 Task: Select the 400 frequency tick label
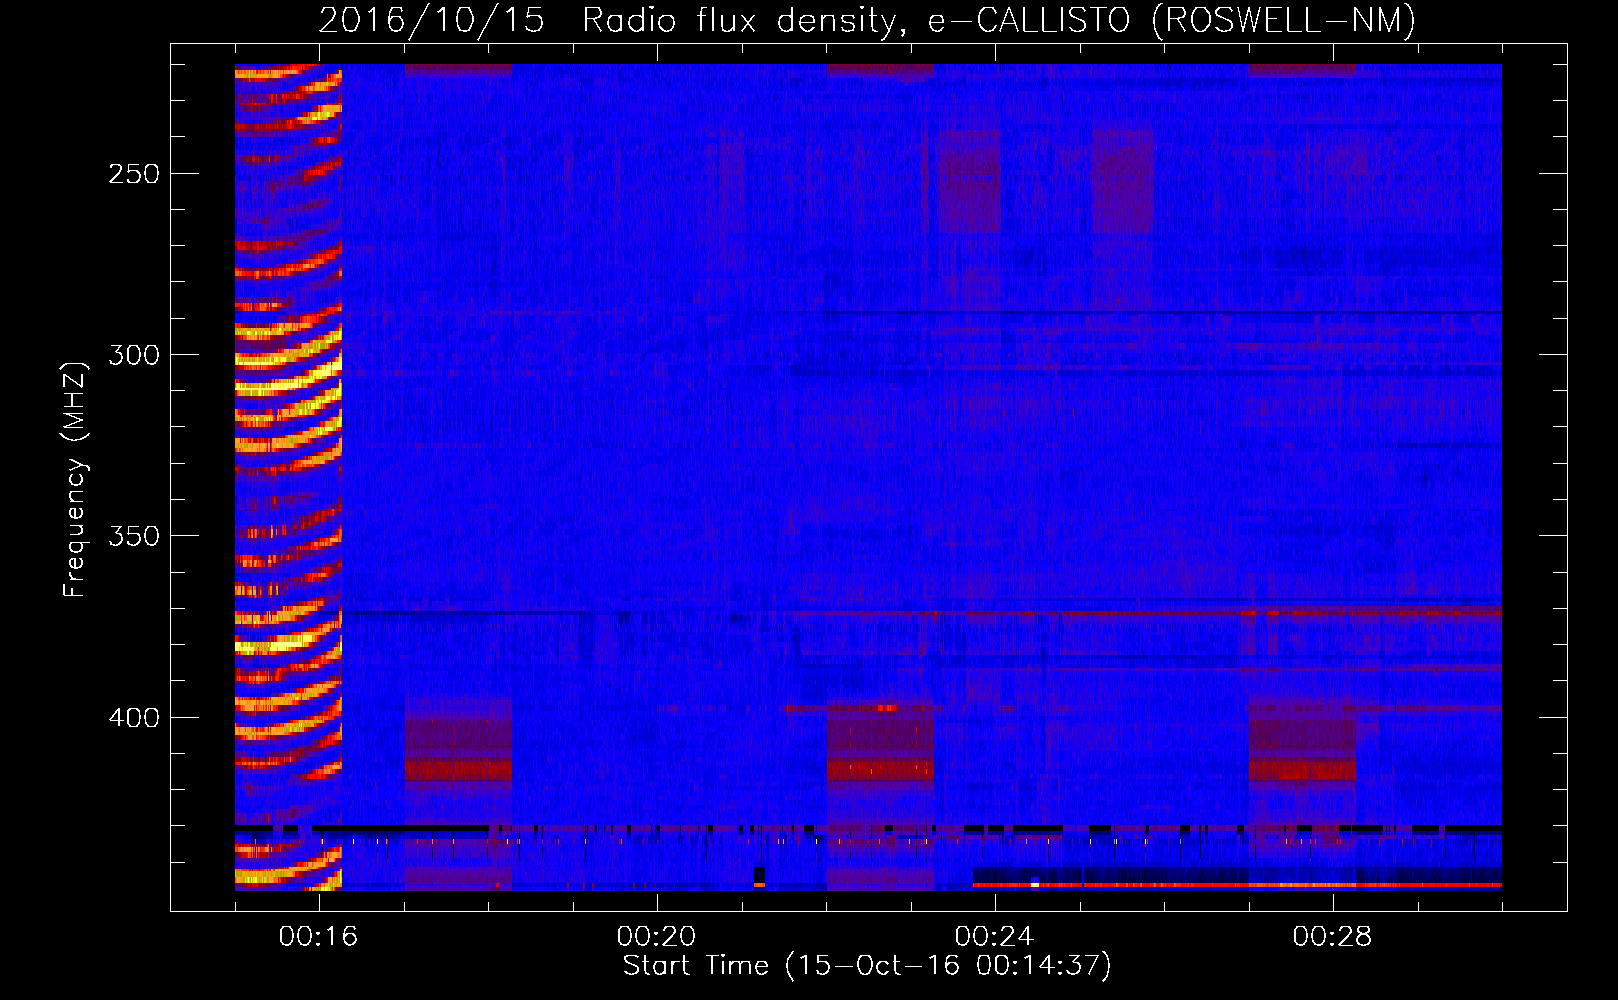(x=134, y=718)
